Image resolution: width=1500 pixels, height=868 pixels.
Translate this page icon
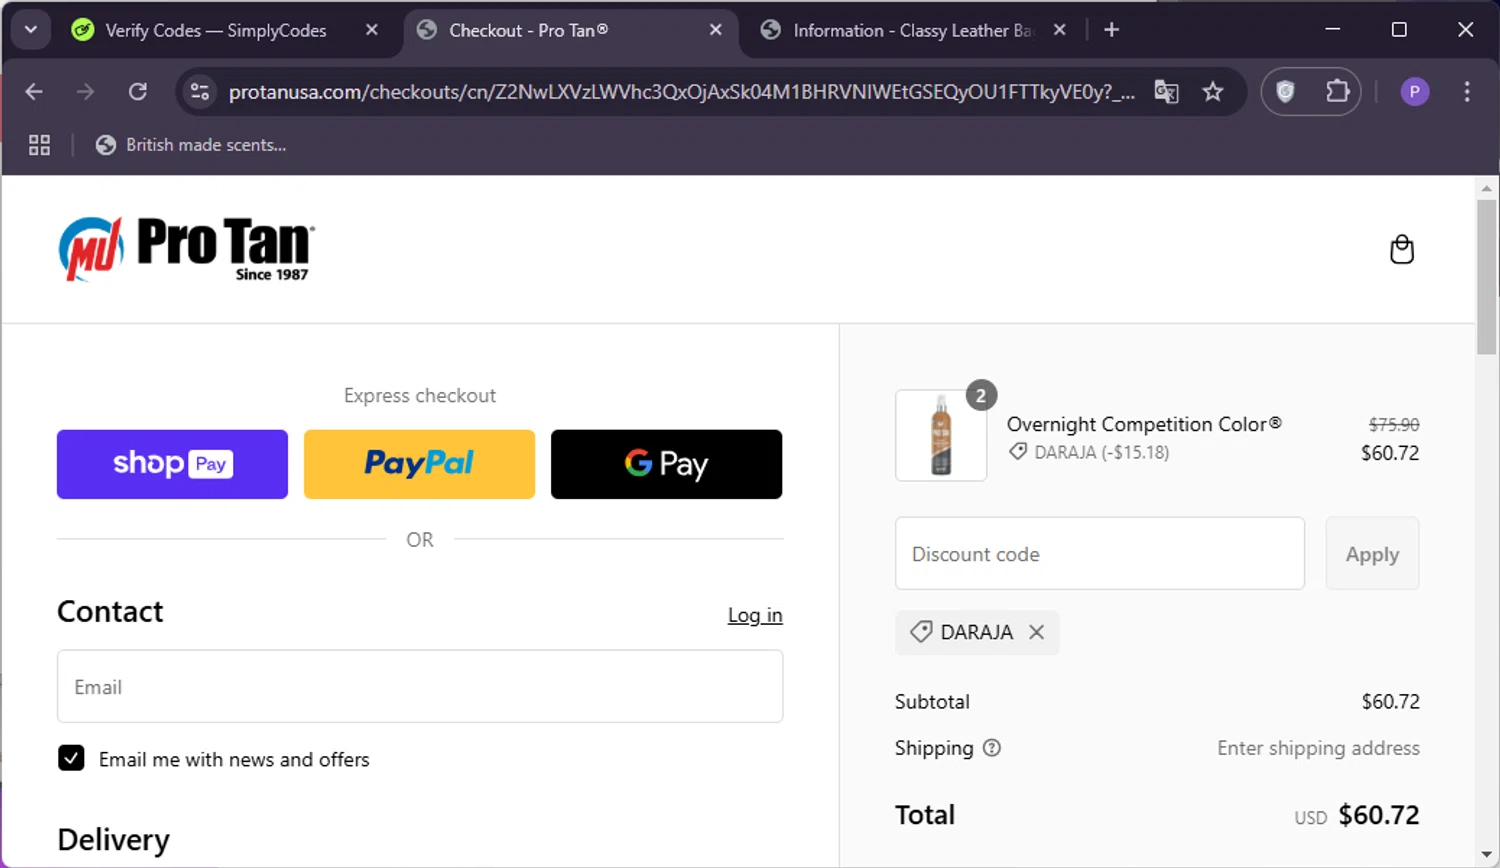click(x=1166, y=92)
